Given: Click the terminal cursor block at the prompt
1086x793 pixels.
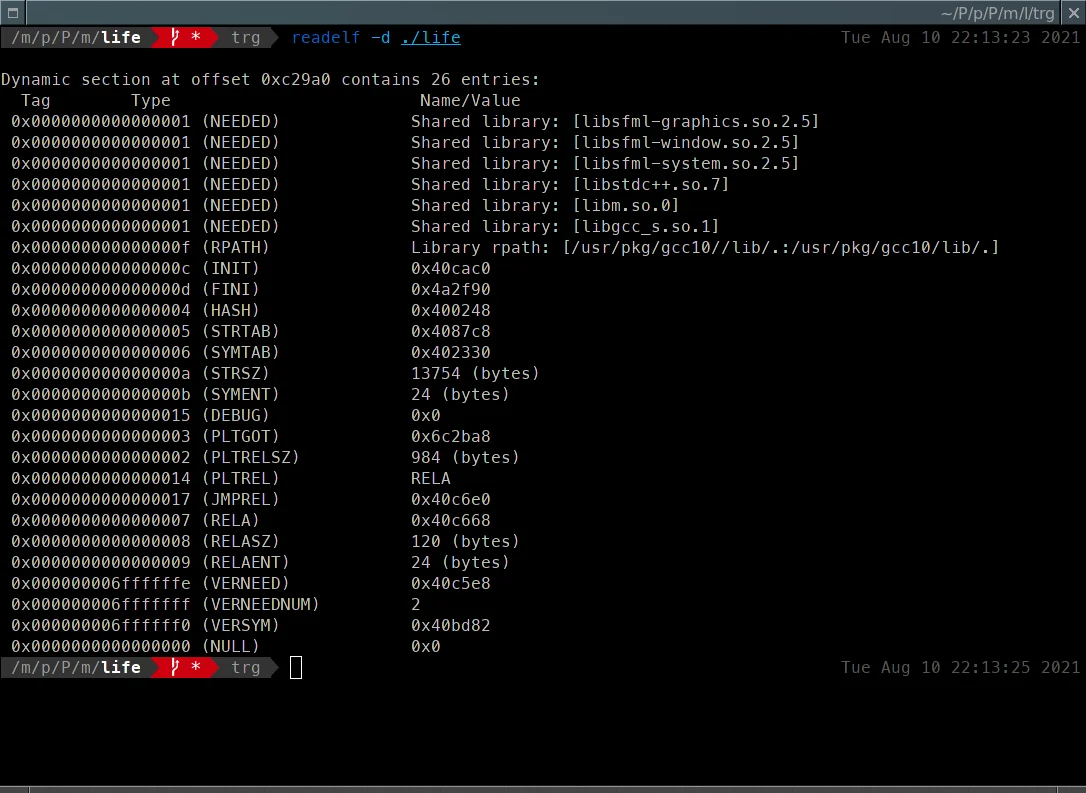Looking at the screenshot, I should click(296, 668).
